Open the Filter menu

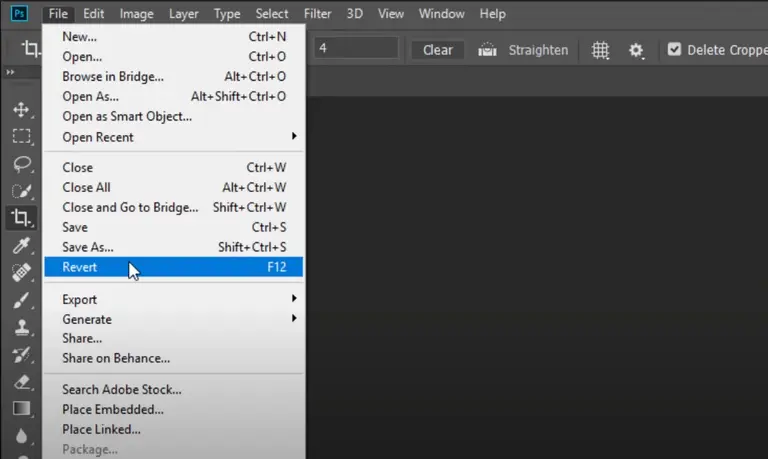tap(317, 14)
